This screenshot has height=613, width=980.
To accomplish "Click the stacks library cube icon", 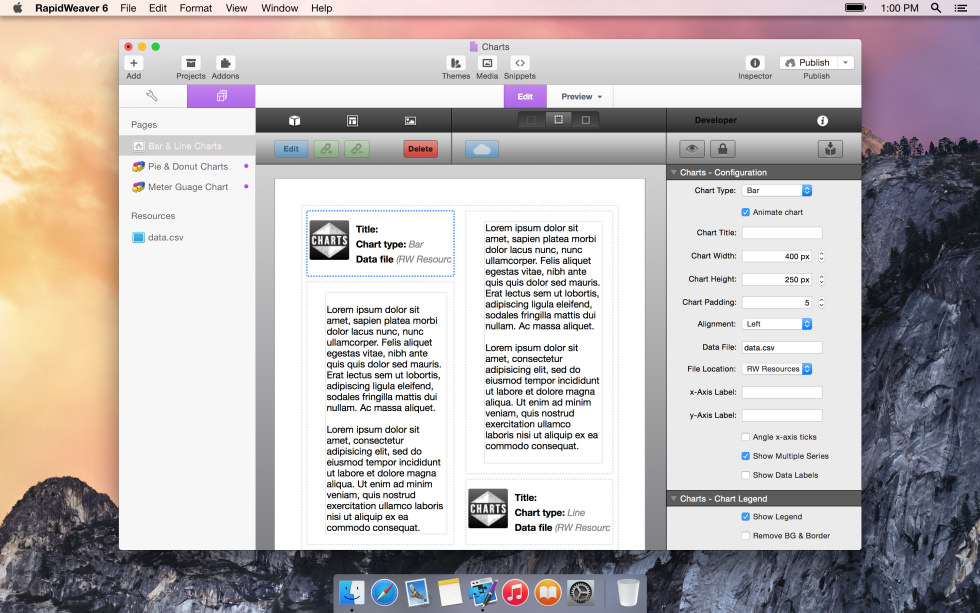I will pos(294,121).
